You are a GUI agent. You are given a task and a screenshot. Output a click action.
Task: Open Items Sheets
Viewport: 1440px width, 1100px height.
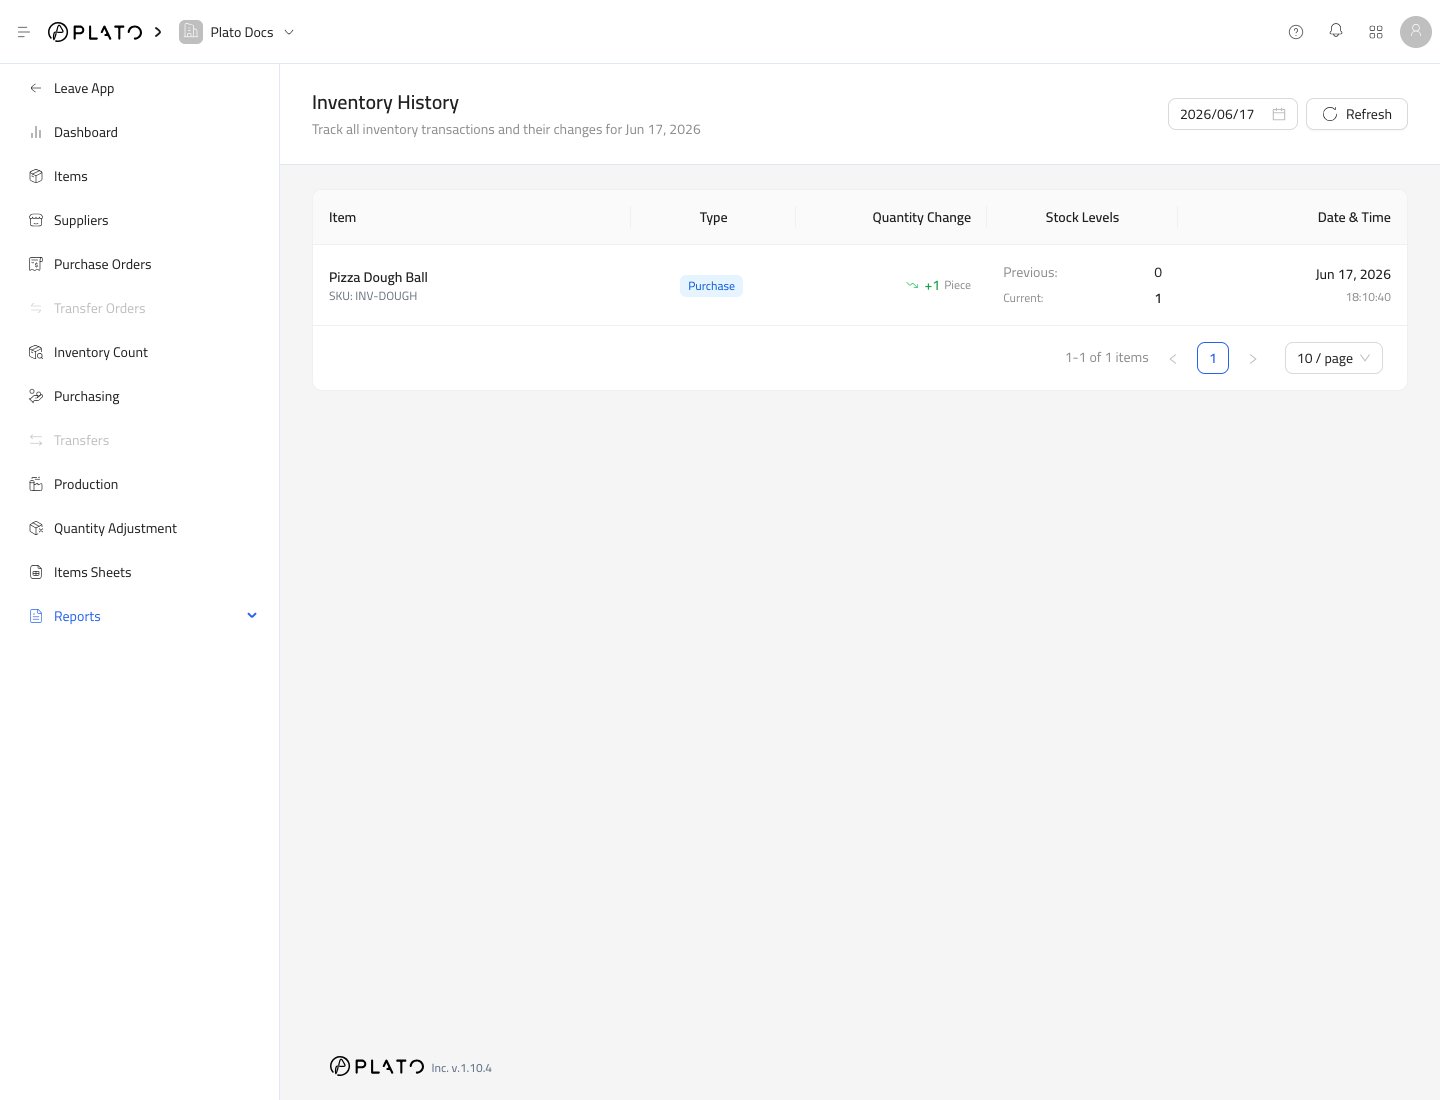point(93,572)
